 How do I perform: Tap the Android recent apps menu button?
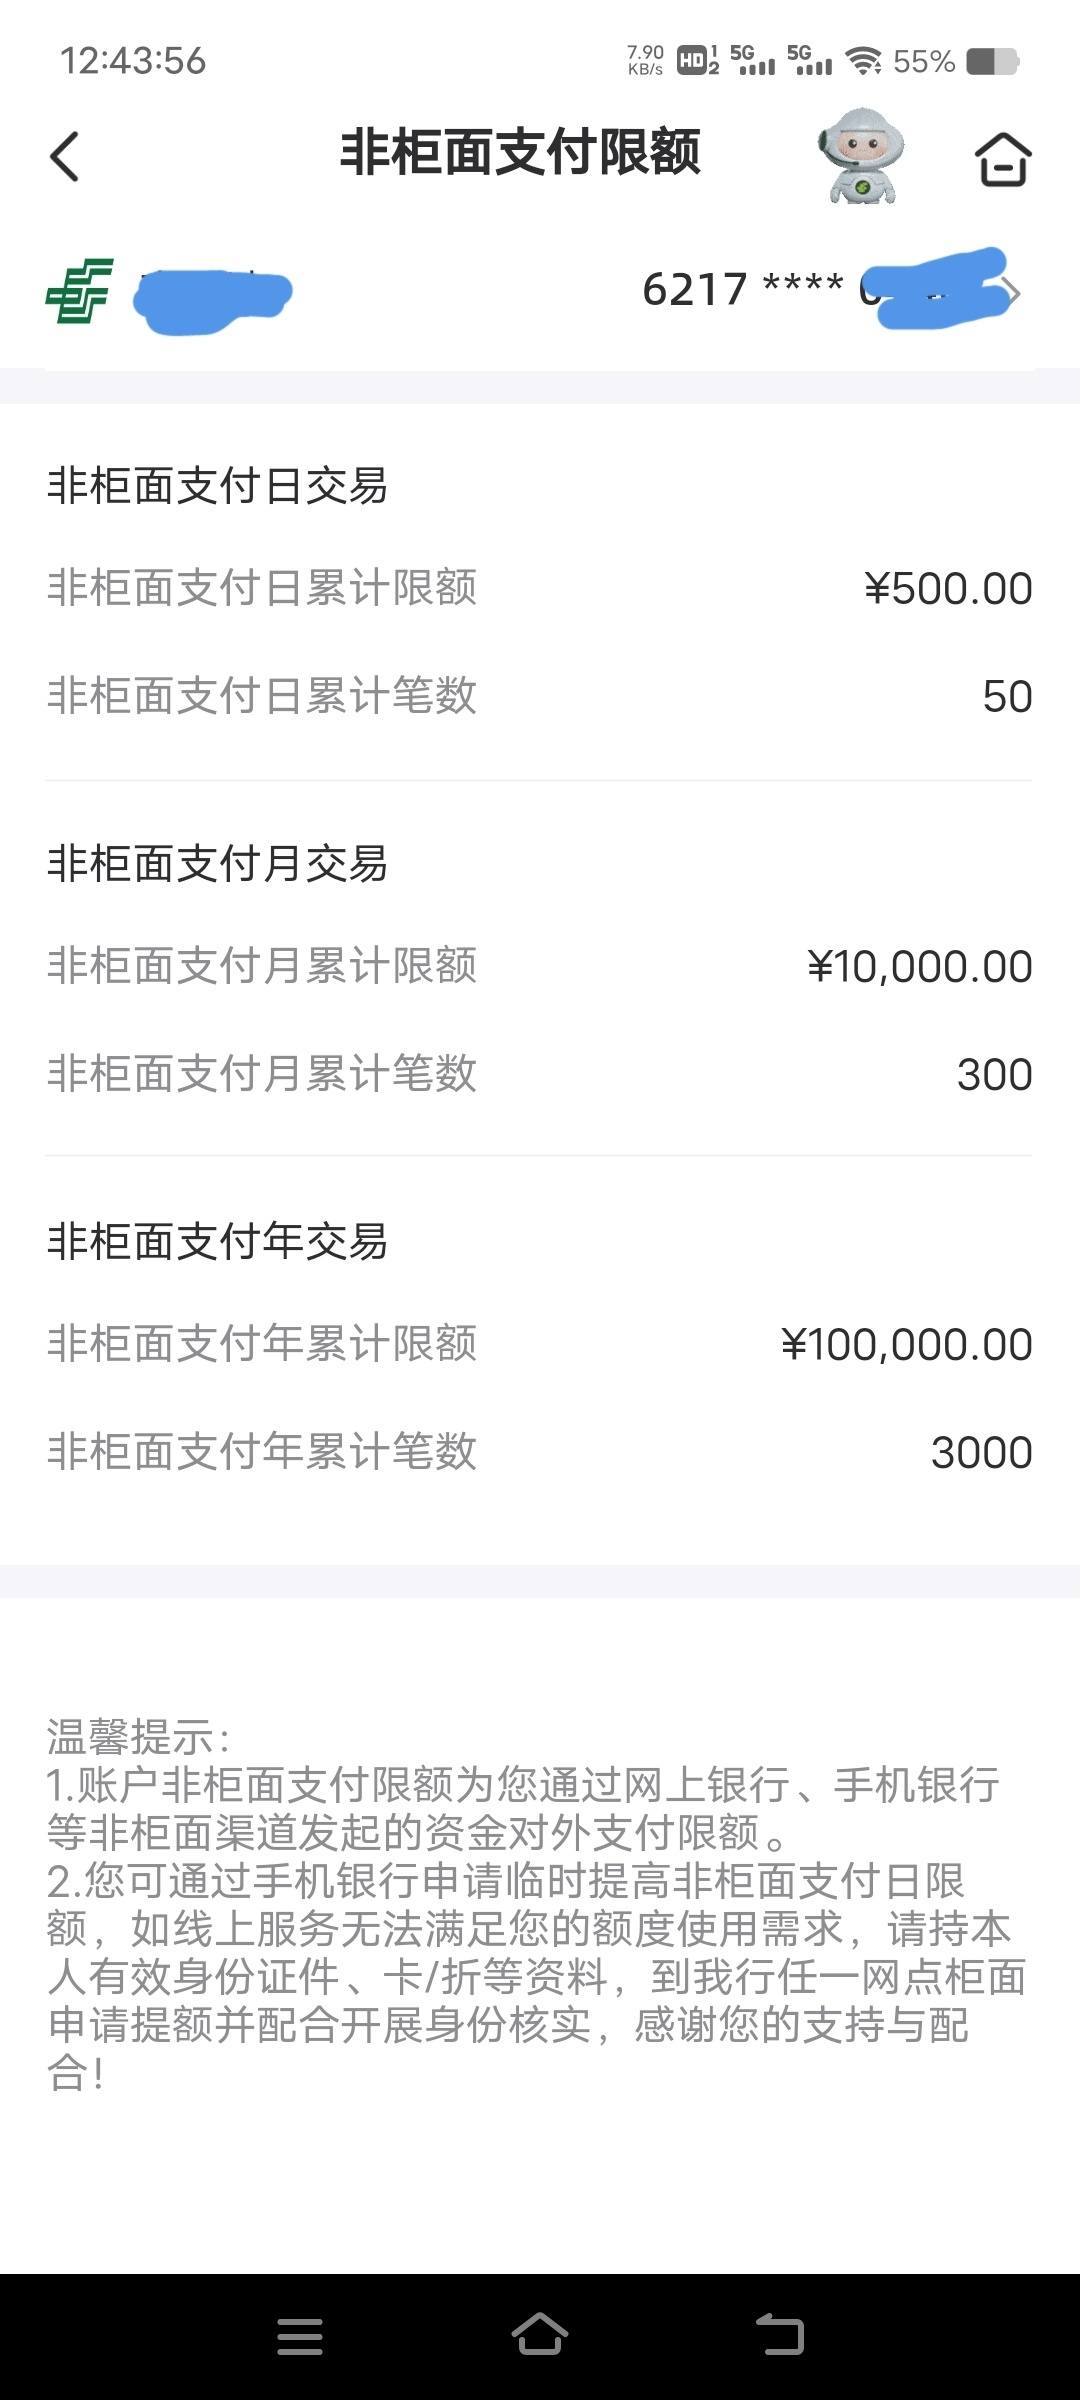click(300, 2336)
